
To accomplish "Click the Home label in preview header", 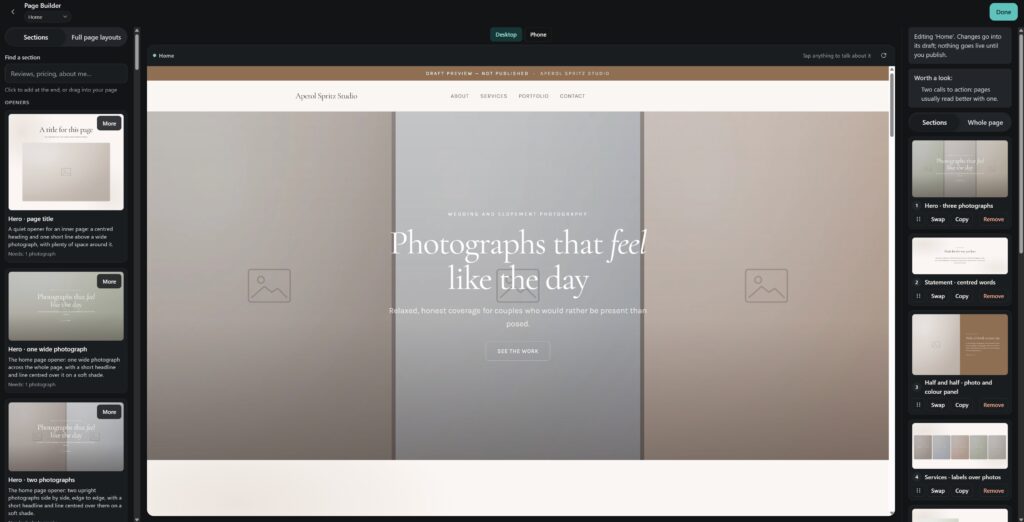I will (166, 56).
